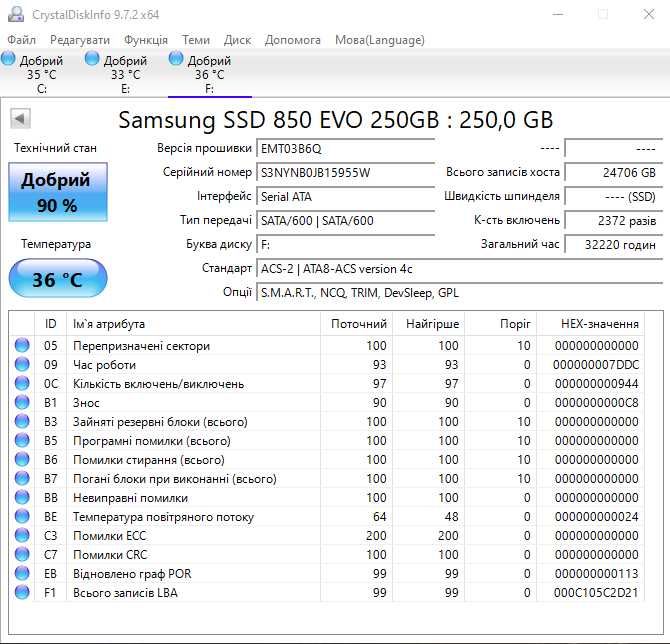Screen dimensions: 670x644
Task: Click status orb for attribute B1 Знос
Action: click(x=22, y=402)
